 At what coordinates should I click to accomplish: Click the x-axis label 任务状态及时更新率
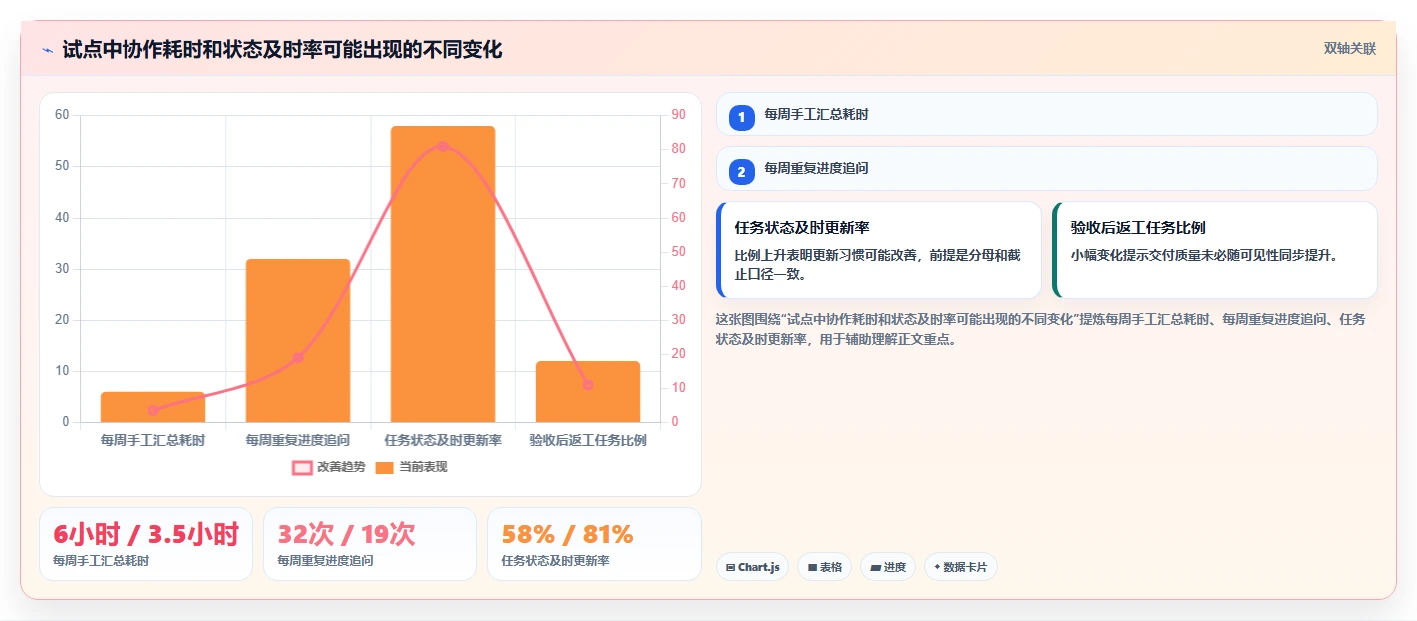point(443,440)
